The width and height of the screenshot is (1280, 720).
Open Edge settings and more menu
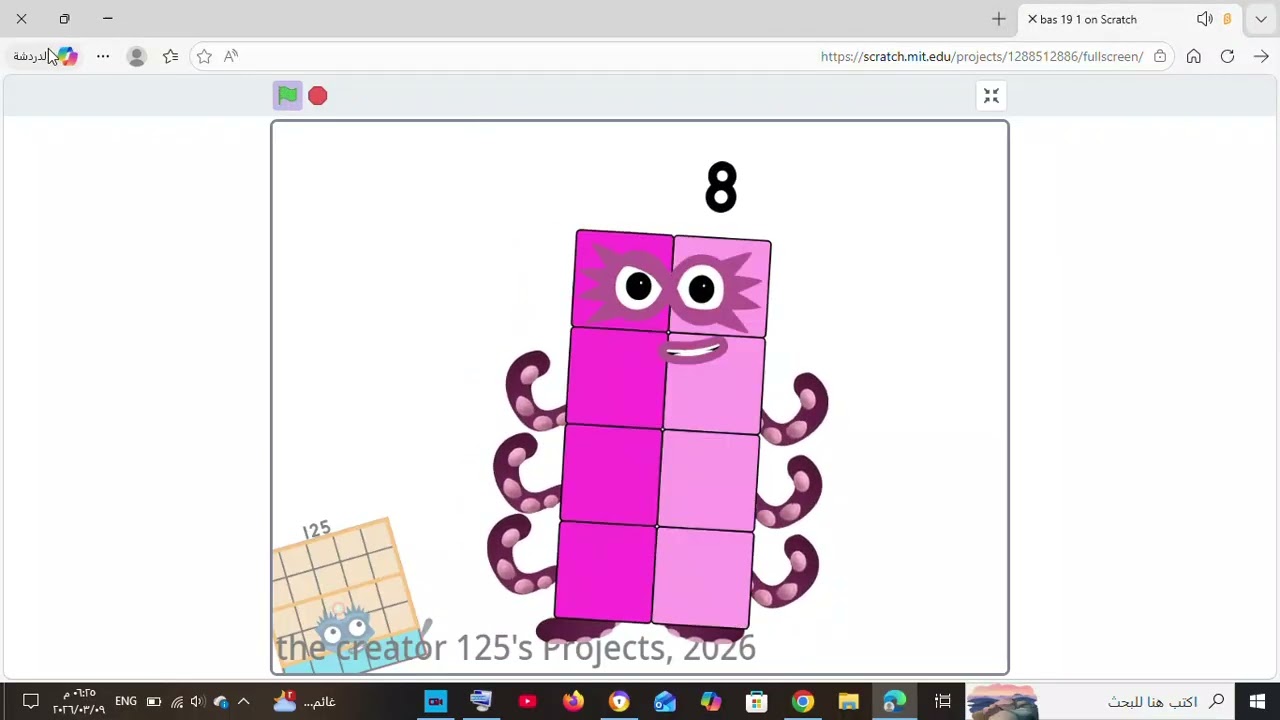click(103, 56)
